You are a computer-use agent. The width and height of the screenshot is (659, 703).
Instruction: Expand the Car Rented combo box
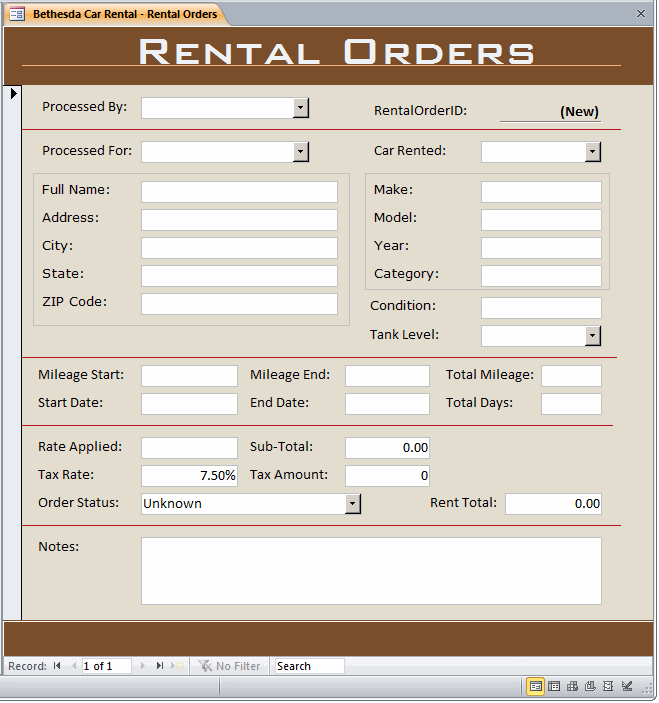click(593, 152)
